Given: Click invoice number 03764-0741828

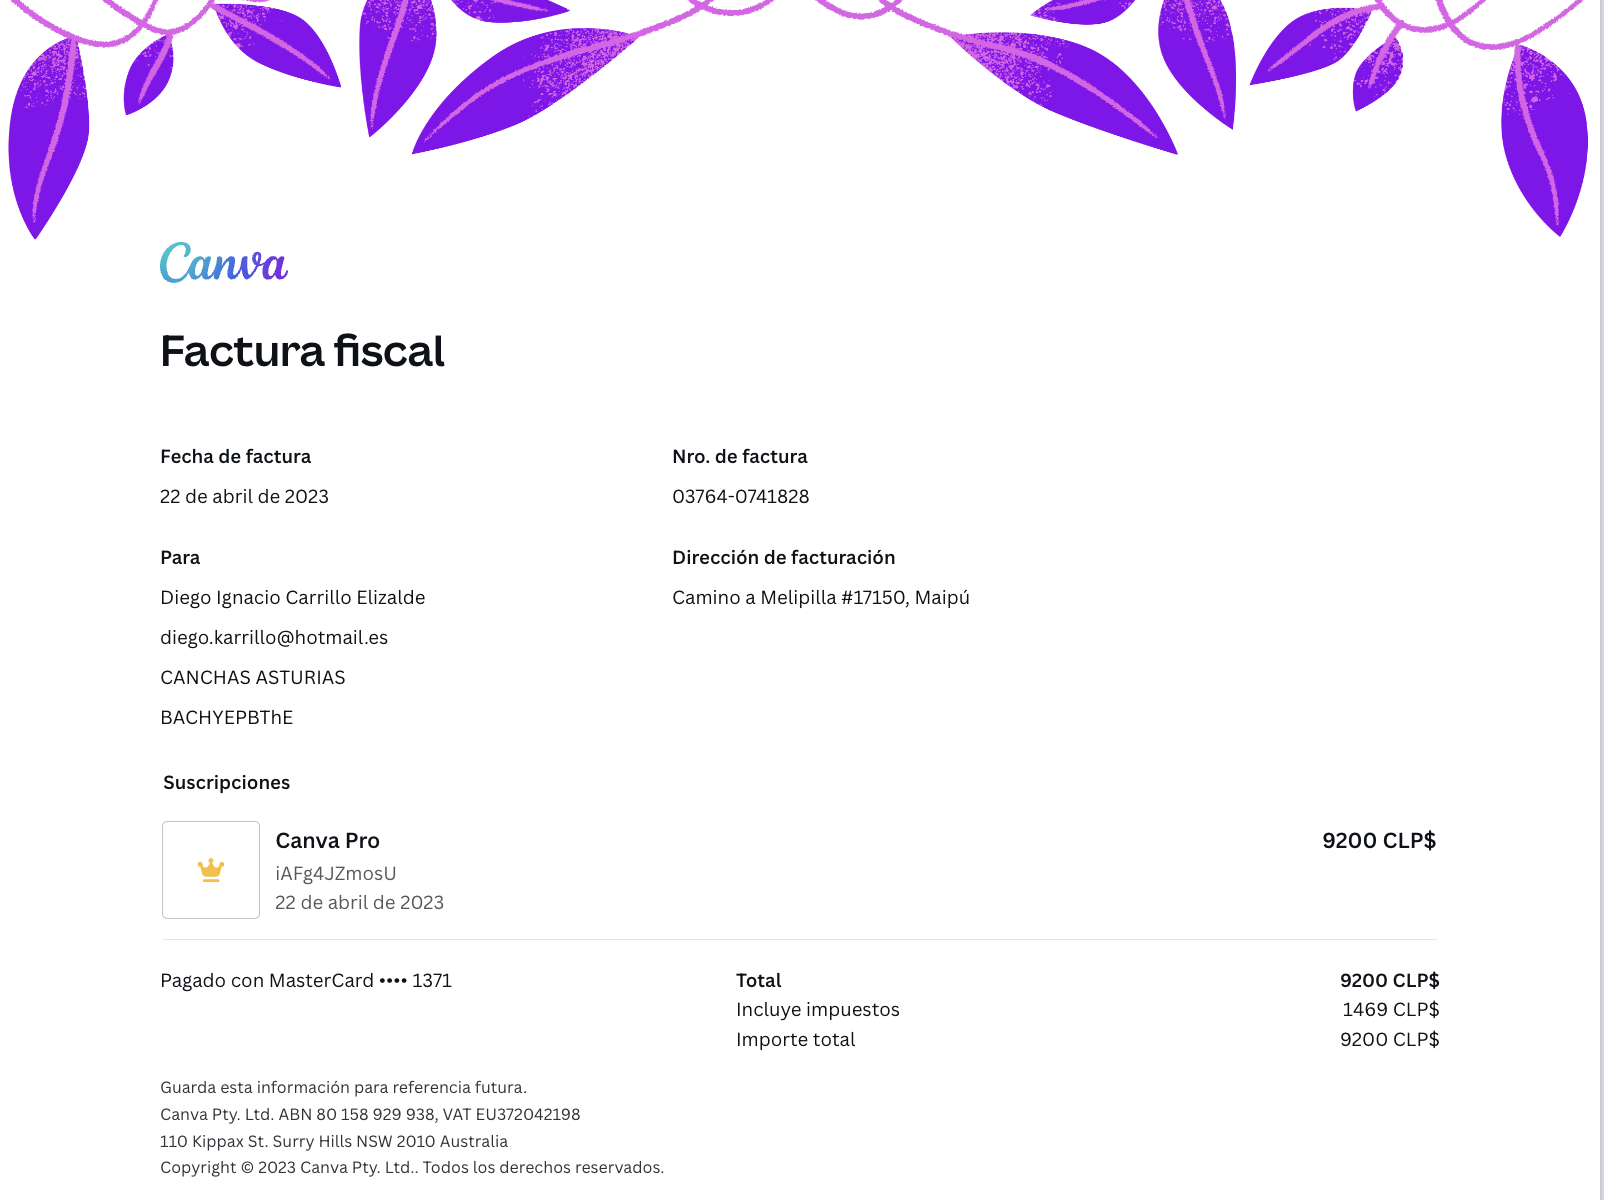Looking at the screenshot, I should pos(740,497).
